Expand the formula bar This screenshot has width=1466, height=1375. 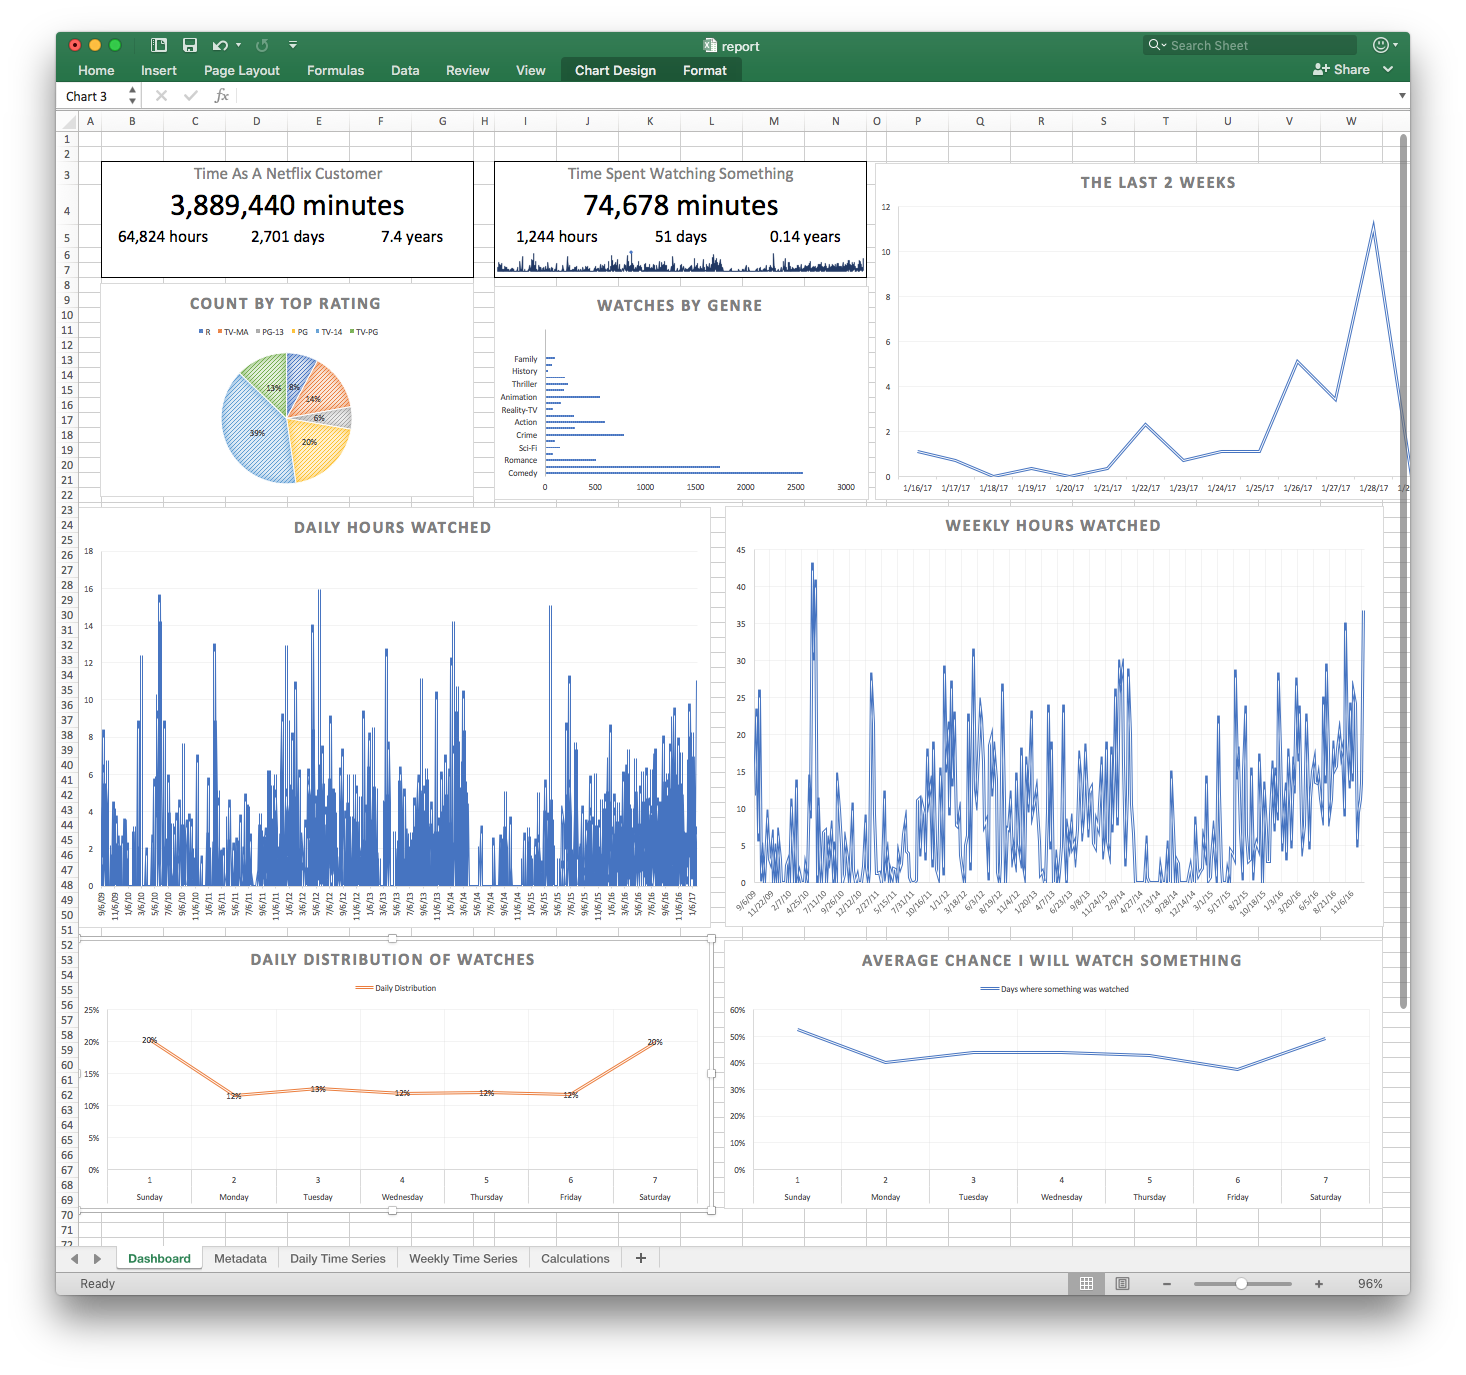1402,96
